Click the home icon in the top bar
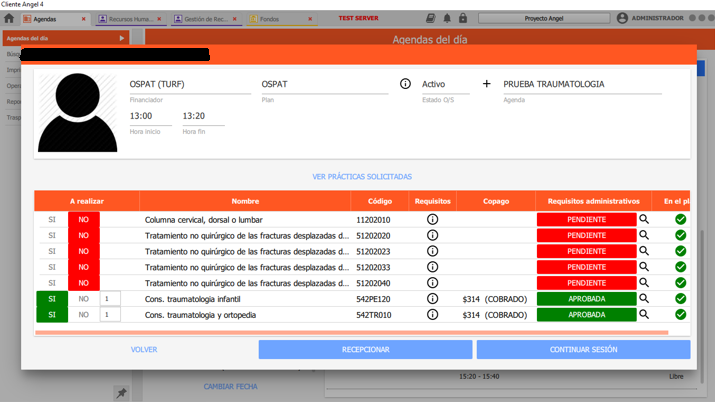 9,19
